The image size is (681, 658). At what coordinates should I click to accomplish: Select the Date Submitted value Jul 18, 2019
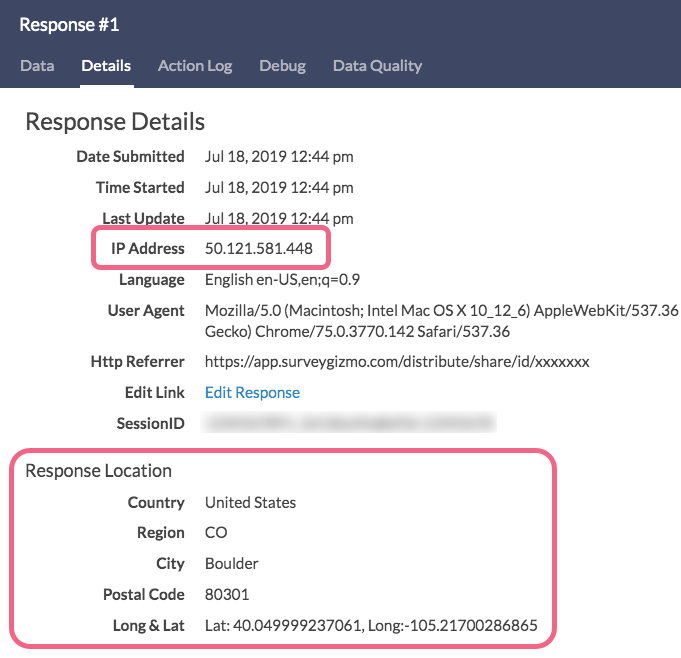pyautogui.click(x=279, y=156)
